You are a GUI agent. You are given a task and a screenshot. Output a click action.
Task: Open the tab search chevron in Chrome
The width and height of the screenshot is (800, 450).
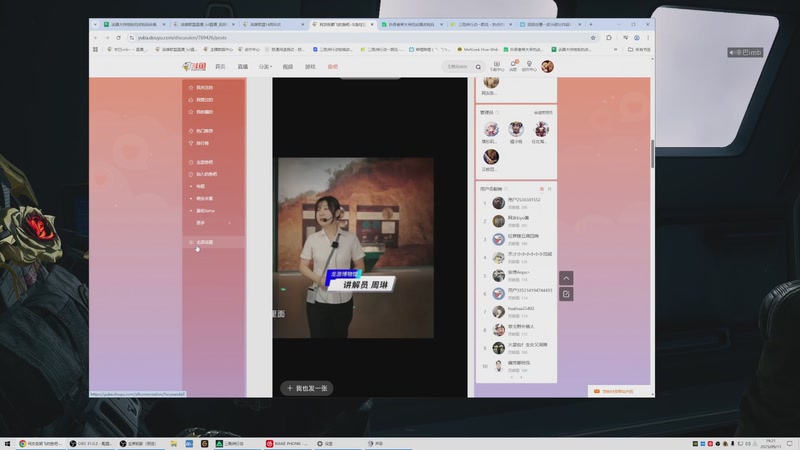pos(95,24)
